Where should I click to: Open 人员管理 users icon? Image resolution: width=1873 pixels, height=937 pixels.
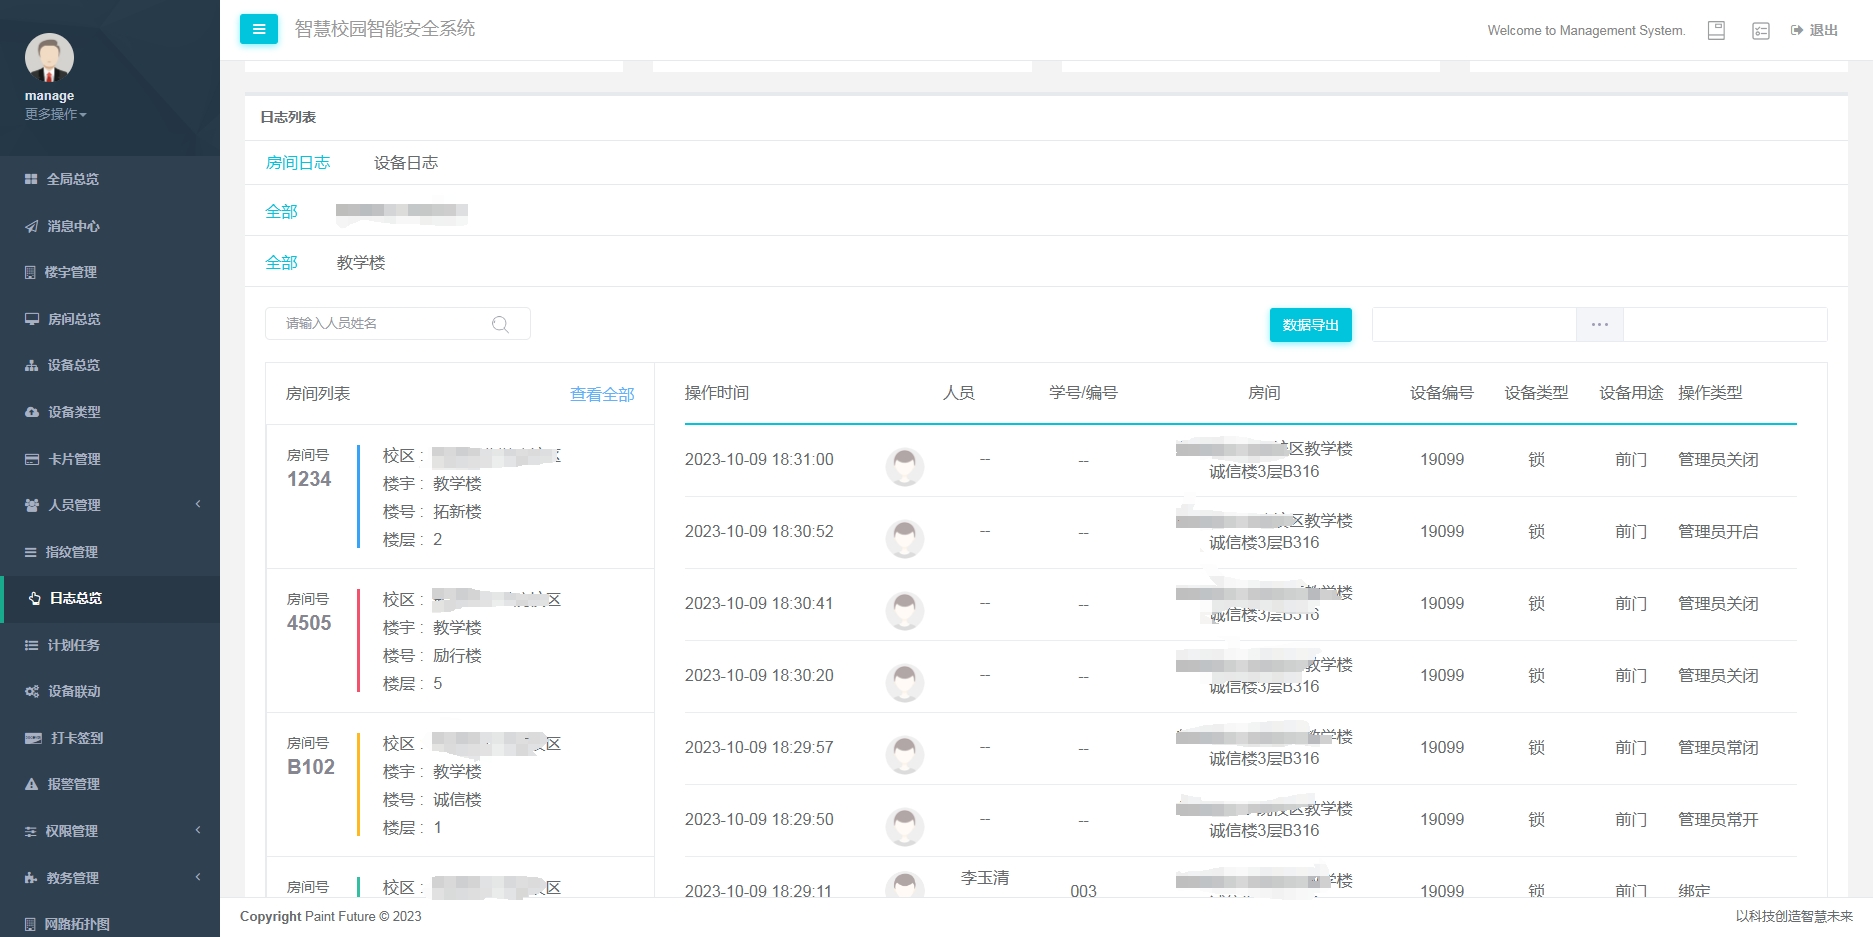coord(32,505)
